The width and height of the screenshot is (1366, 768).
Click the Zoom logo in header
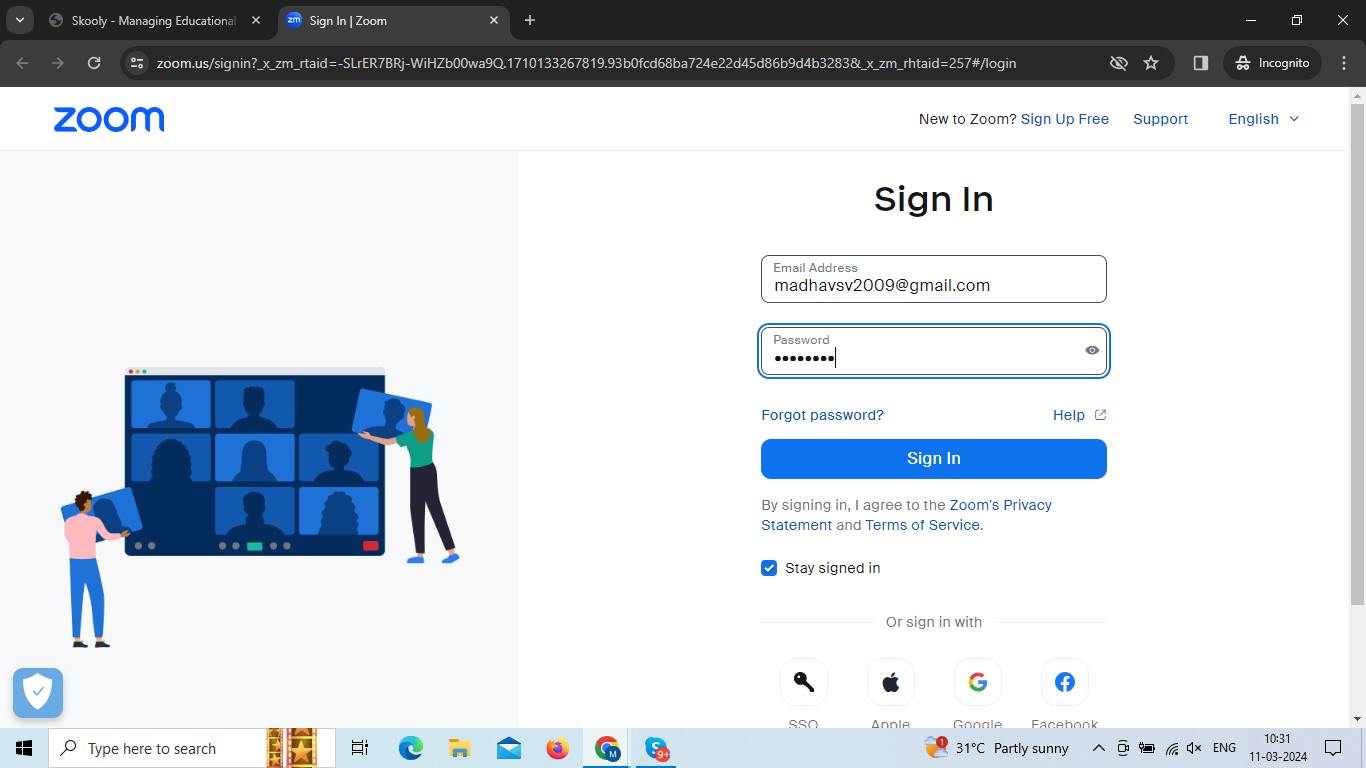coord(109,119)
